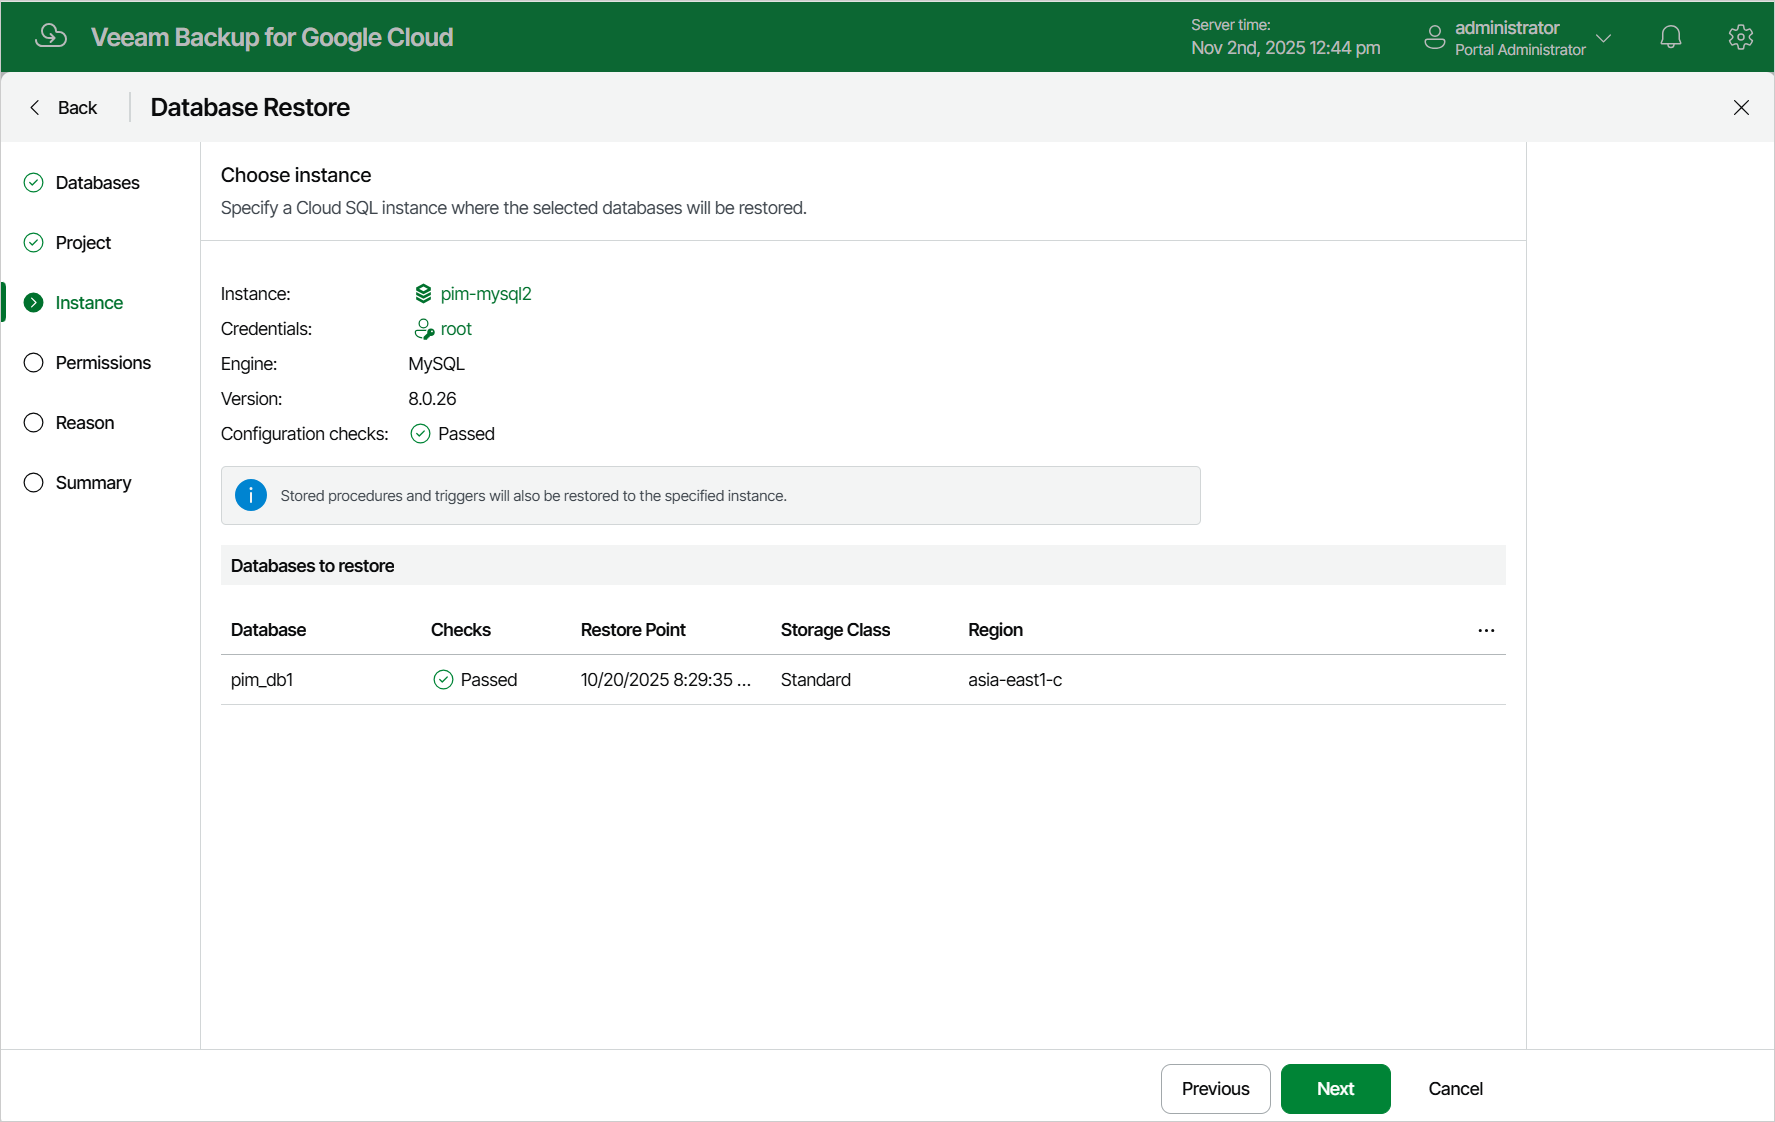Click the Cancel button
The height and width of the screenshot is (1122, 1775).
[1455, 1089]
